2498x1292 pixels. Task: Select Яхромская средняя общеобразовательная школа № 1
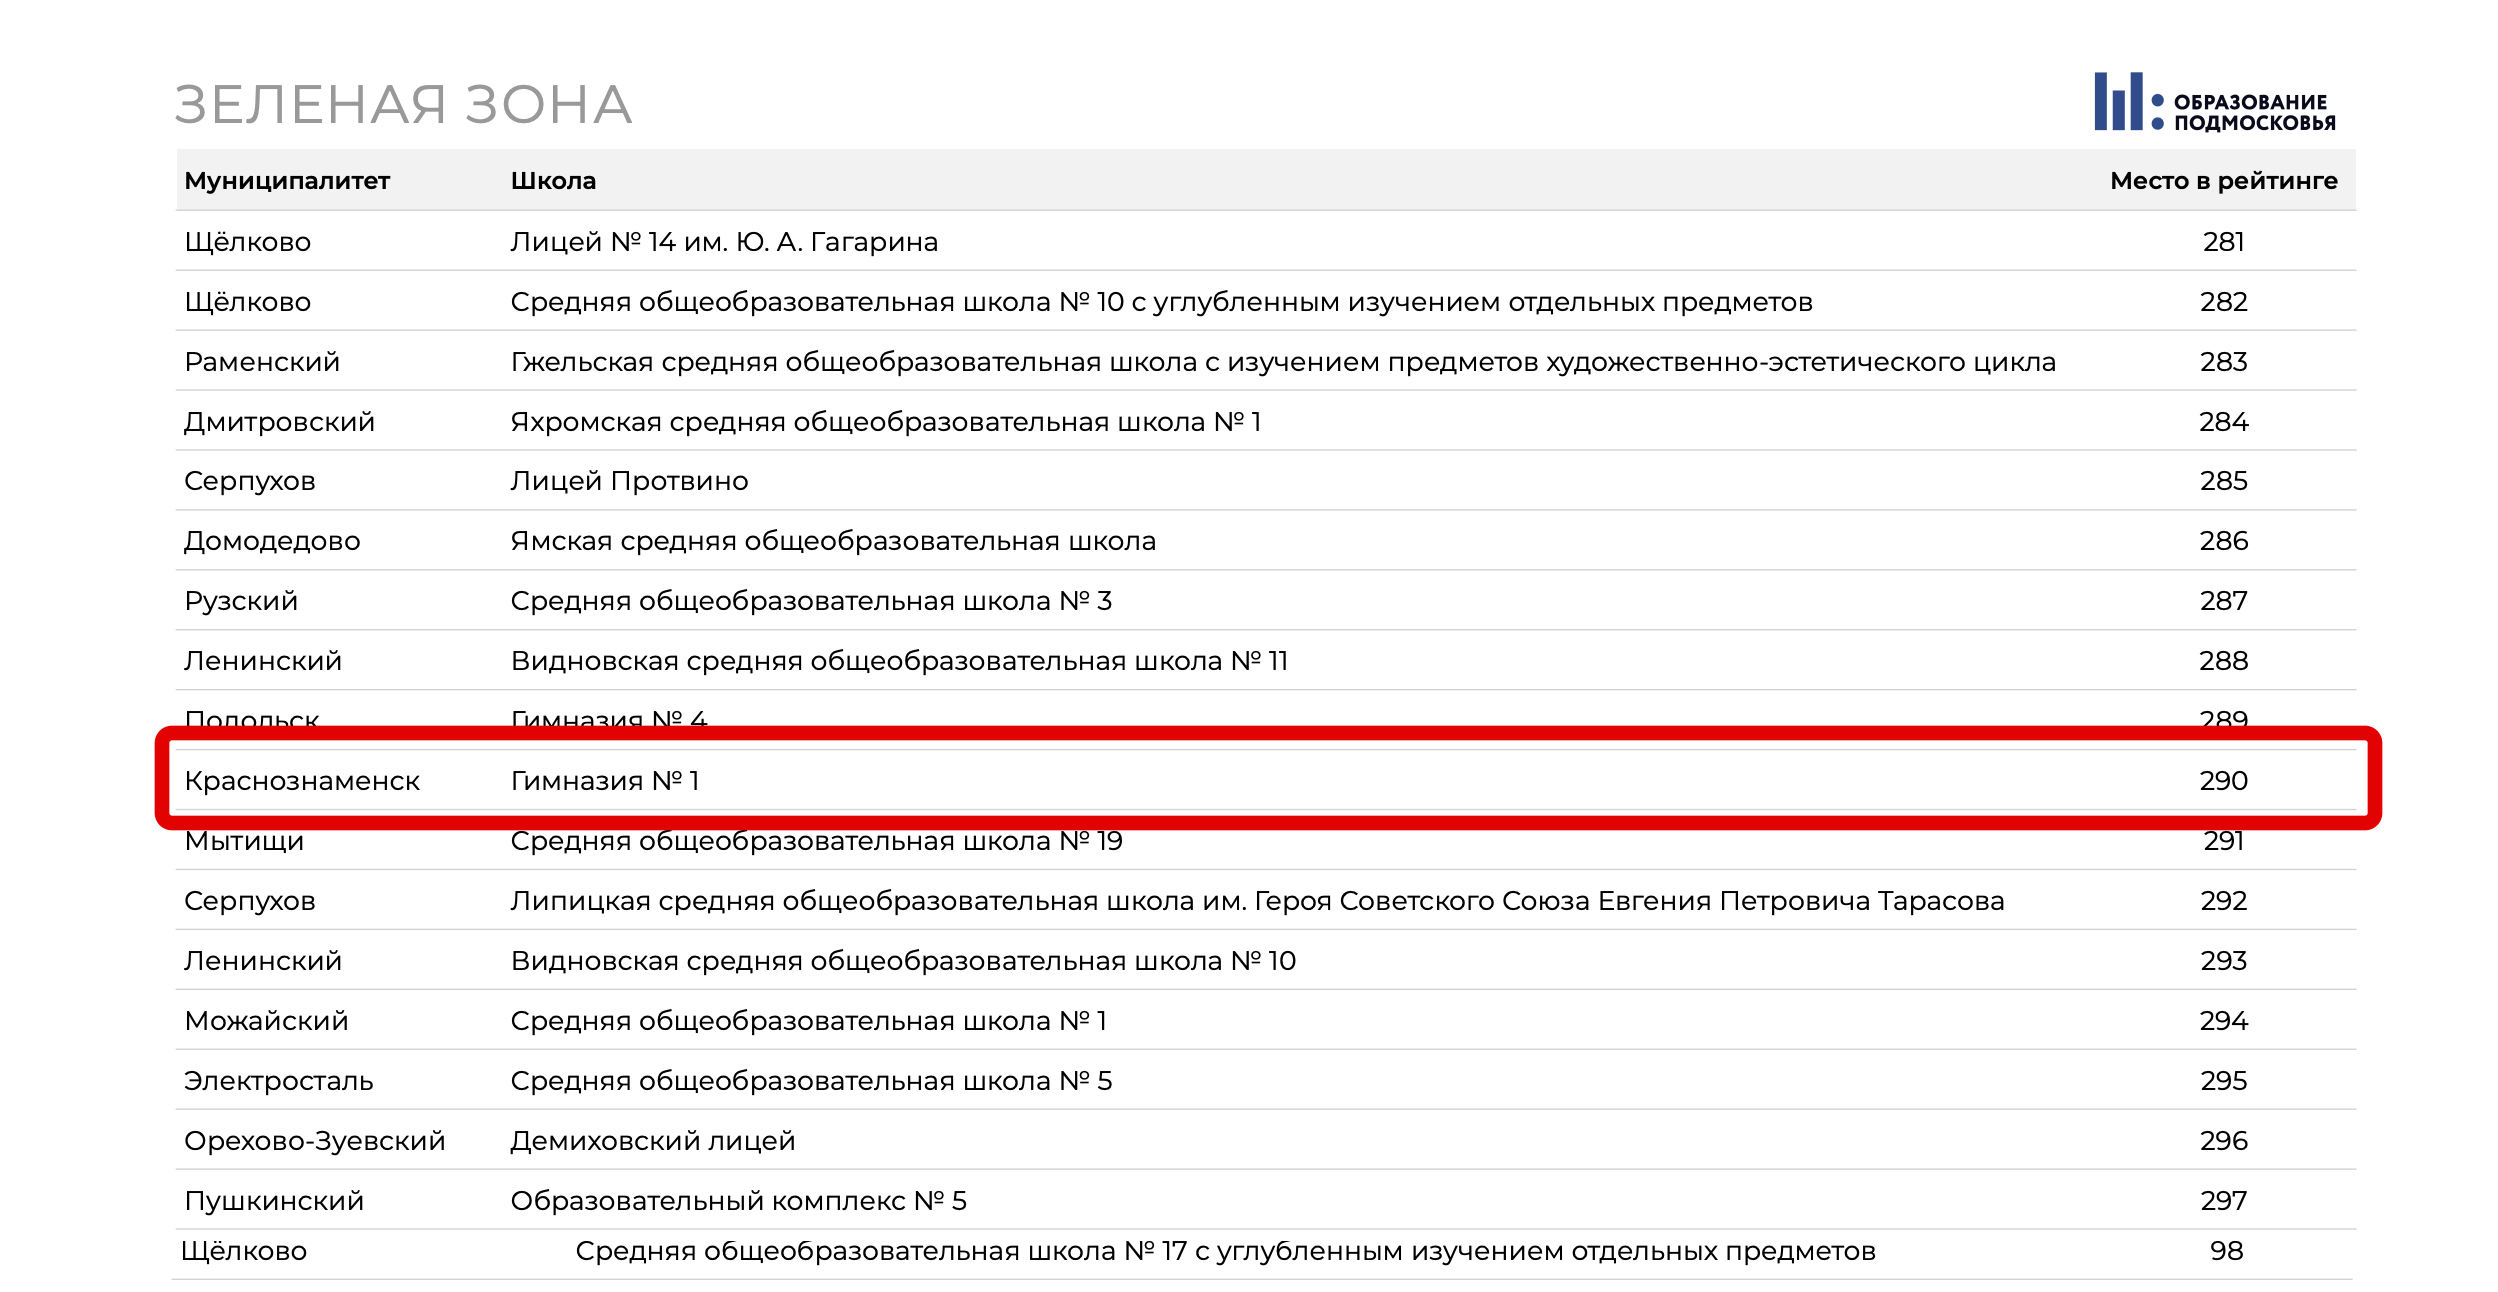[x=886, y=422]
